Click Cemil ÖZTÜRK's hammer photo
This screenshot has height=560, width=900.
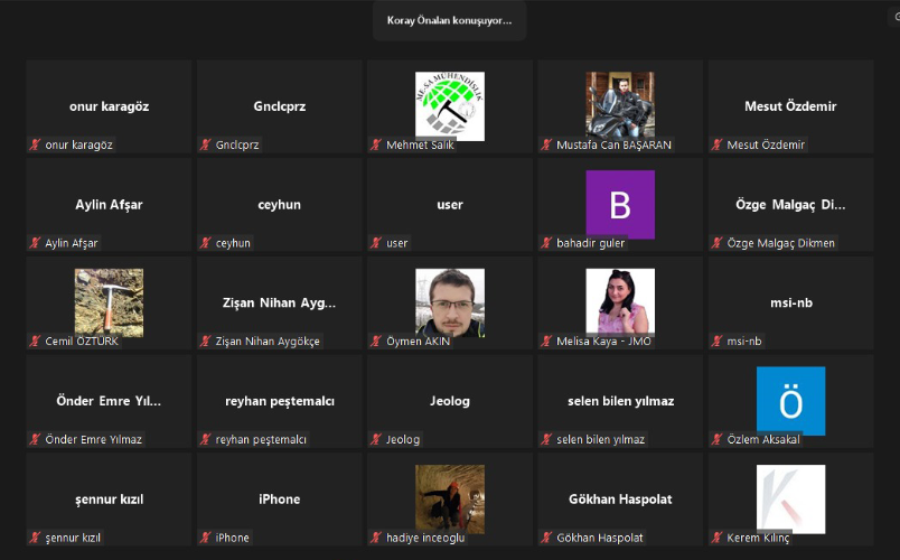pyautogui.click(x=109, y=302)
